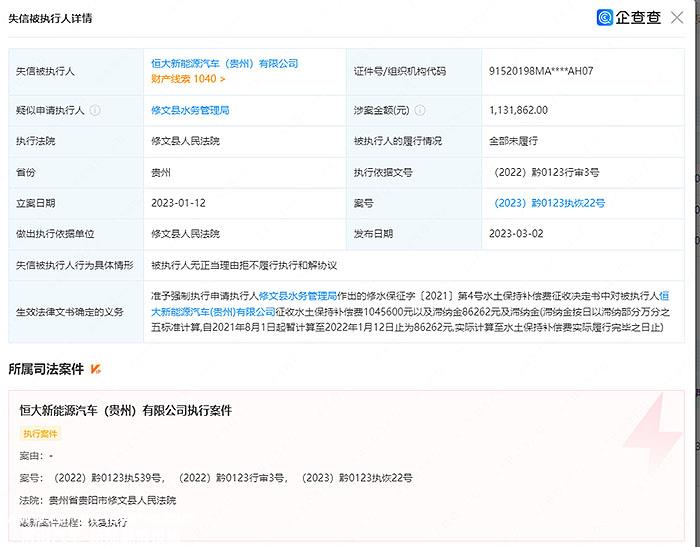Click the 失信被执行人详情 dialog title
700x547 pixels.
coord(50,18)
